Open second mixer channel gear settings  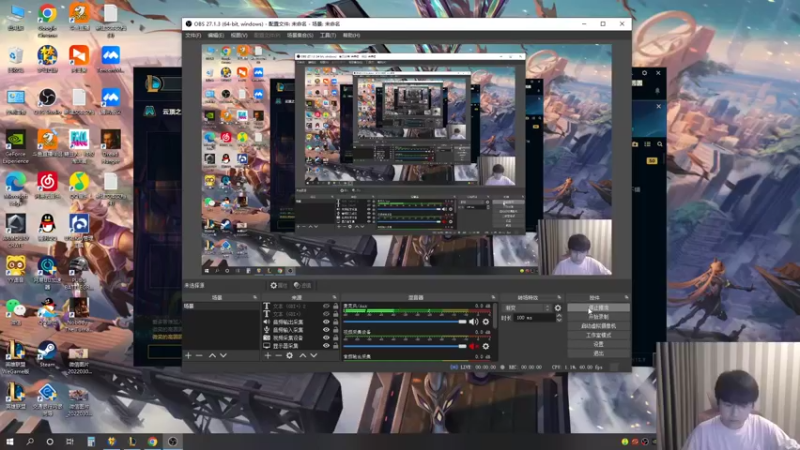[x=486, y=346]
